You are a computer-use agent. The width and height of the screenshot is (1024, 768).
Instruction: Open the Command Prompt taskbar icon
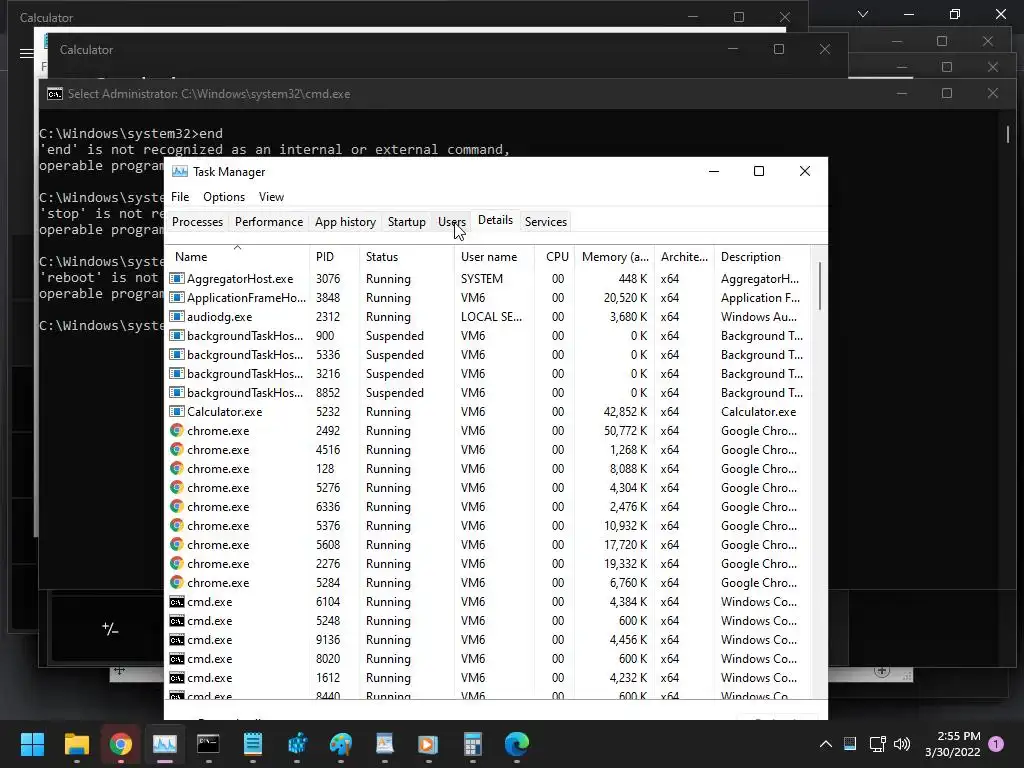(208, 744)
